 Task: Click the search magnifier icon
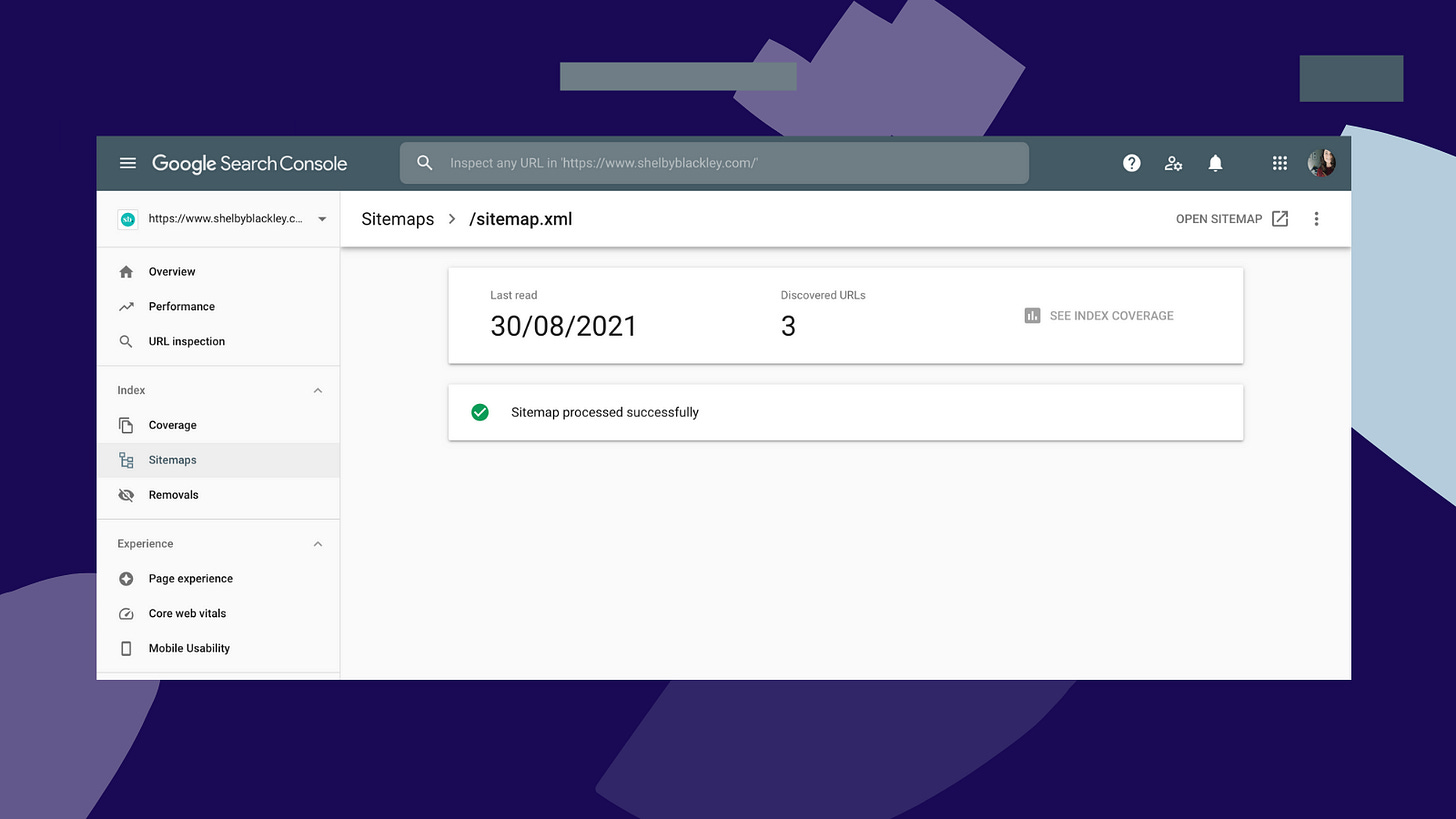[x=425, y=163]
